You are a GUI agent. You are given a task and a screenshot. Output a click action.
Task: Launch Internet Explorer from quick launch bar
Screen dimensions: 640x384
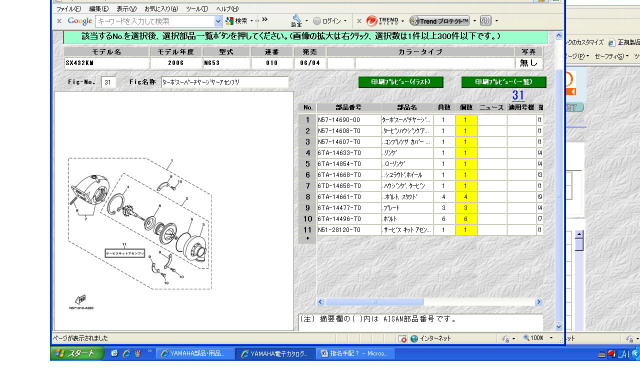click(127, 353)
